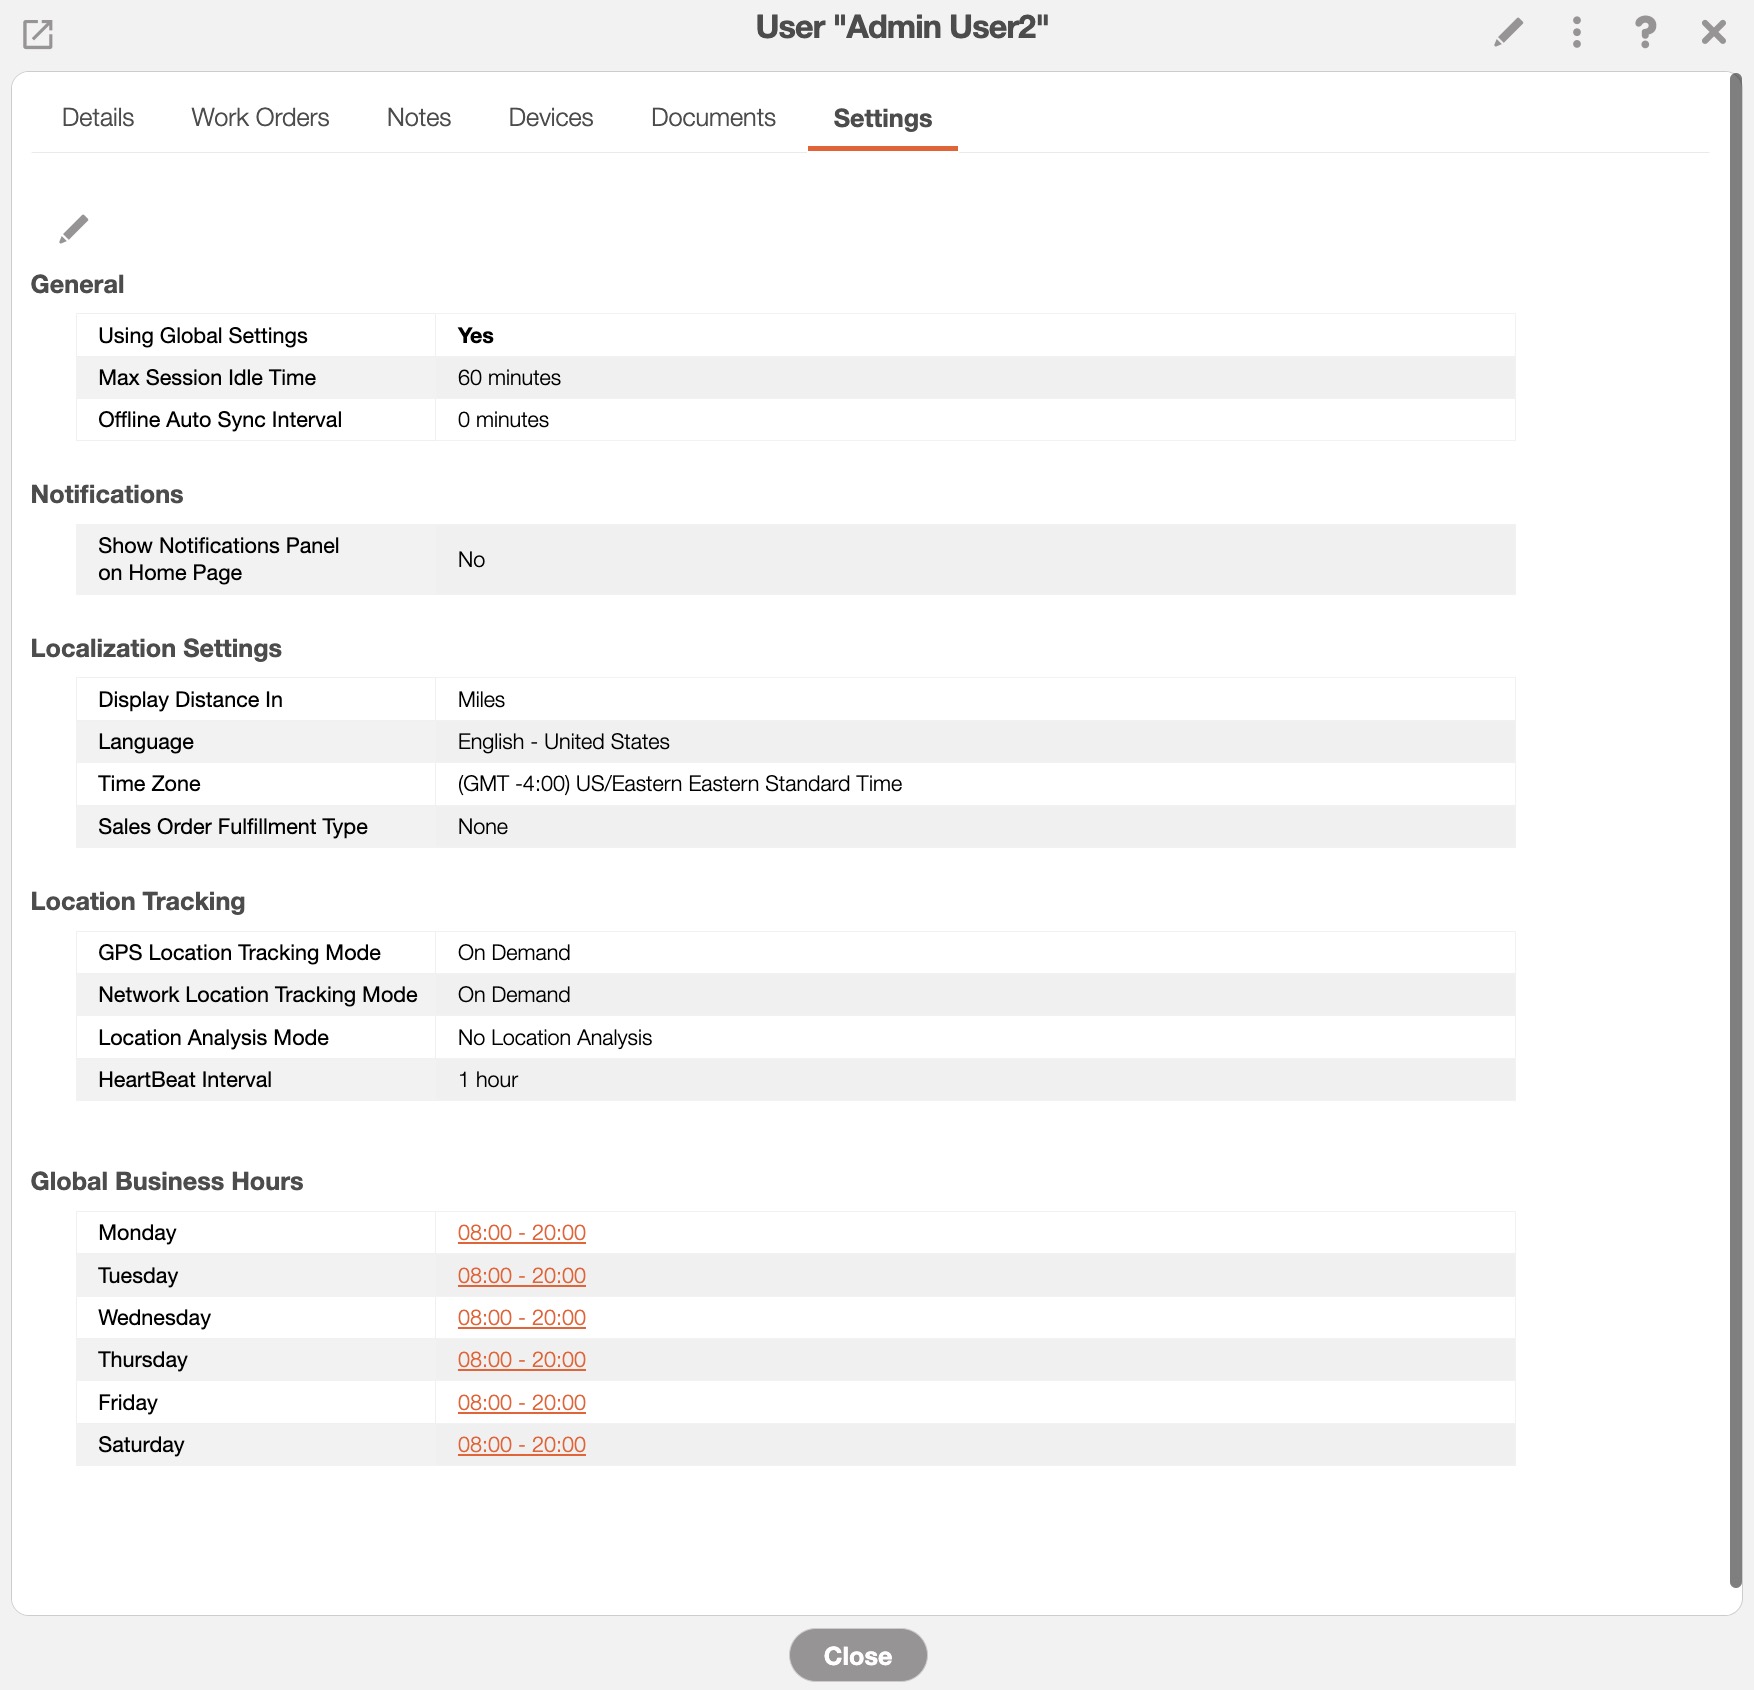Show the Documents tab

tap(713, 118)
